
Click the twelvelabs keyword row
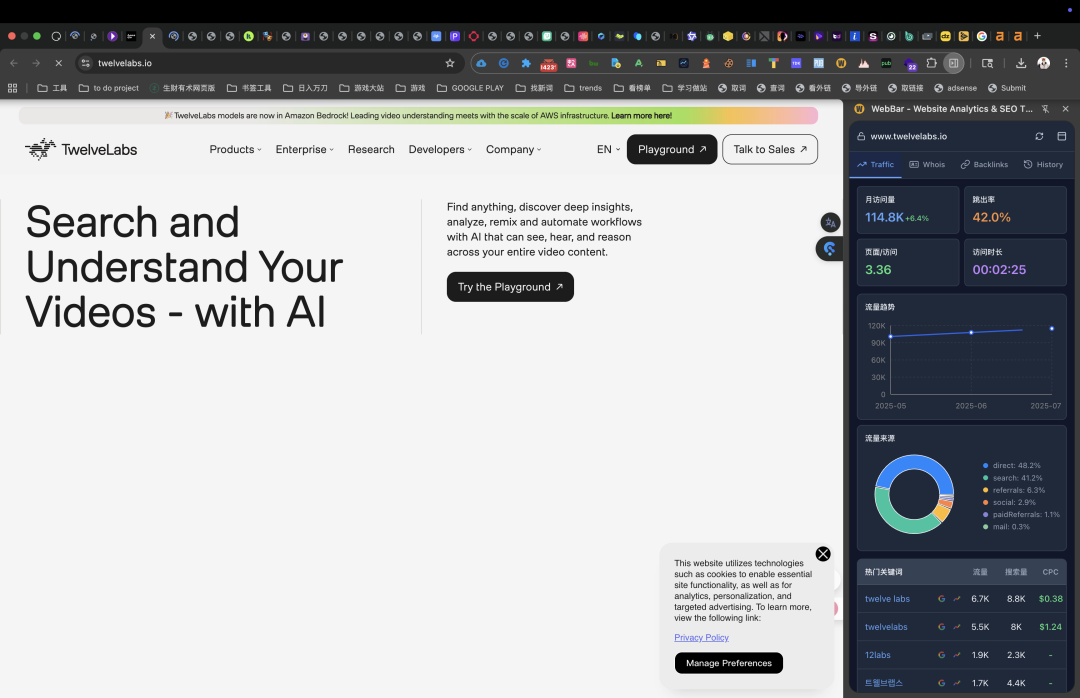click(x=962, y=627)
